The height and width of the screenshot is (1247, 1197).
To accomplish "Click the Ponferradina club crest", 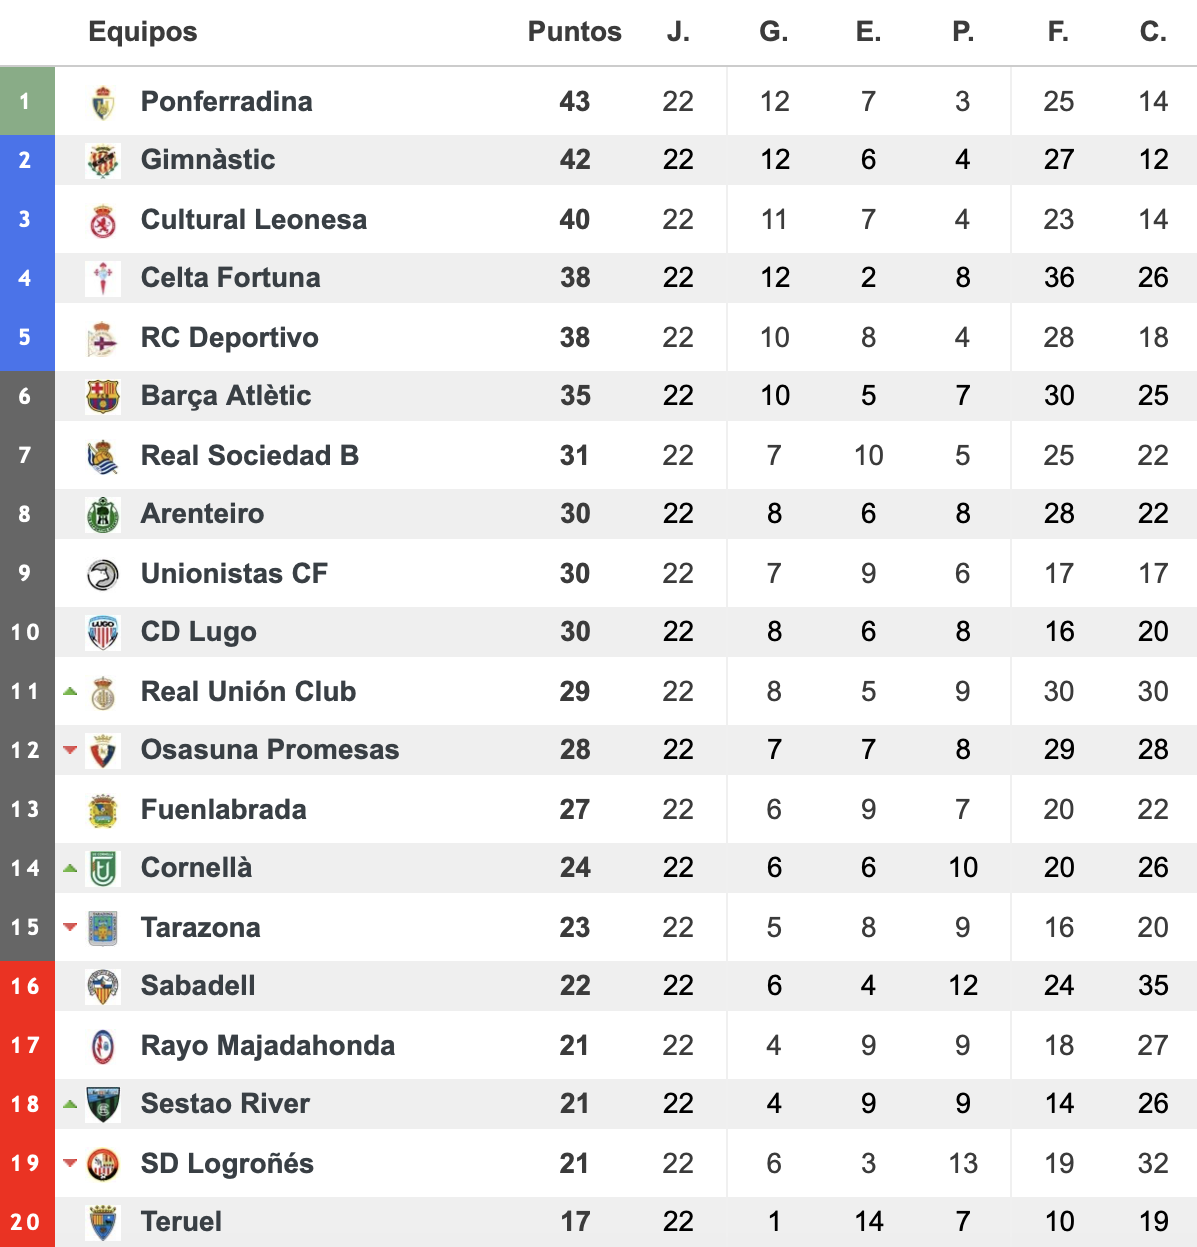I will (x=103, y=102).
